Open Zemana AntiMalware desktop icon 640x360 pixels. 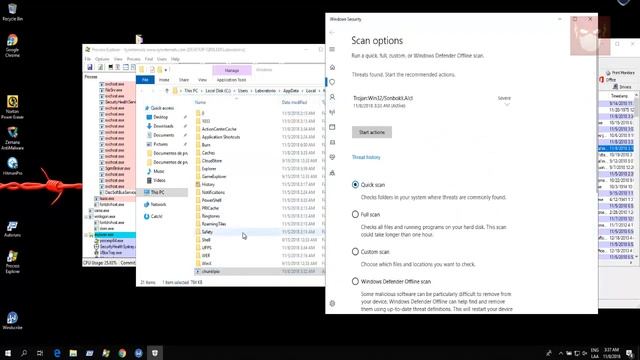[x=12, y=138]
